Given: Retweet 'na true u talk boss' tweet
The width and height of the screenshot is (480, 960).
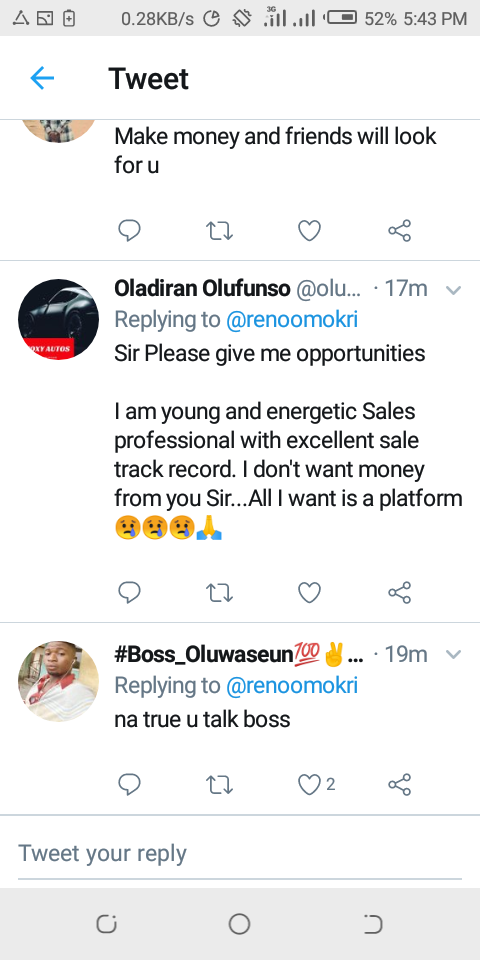Looking at the screenshot, I should [219, 784].
